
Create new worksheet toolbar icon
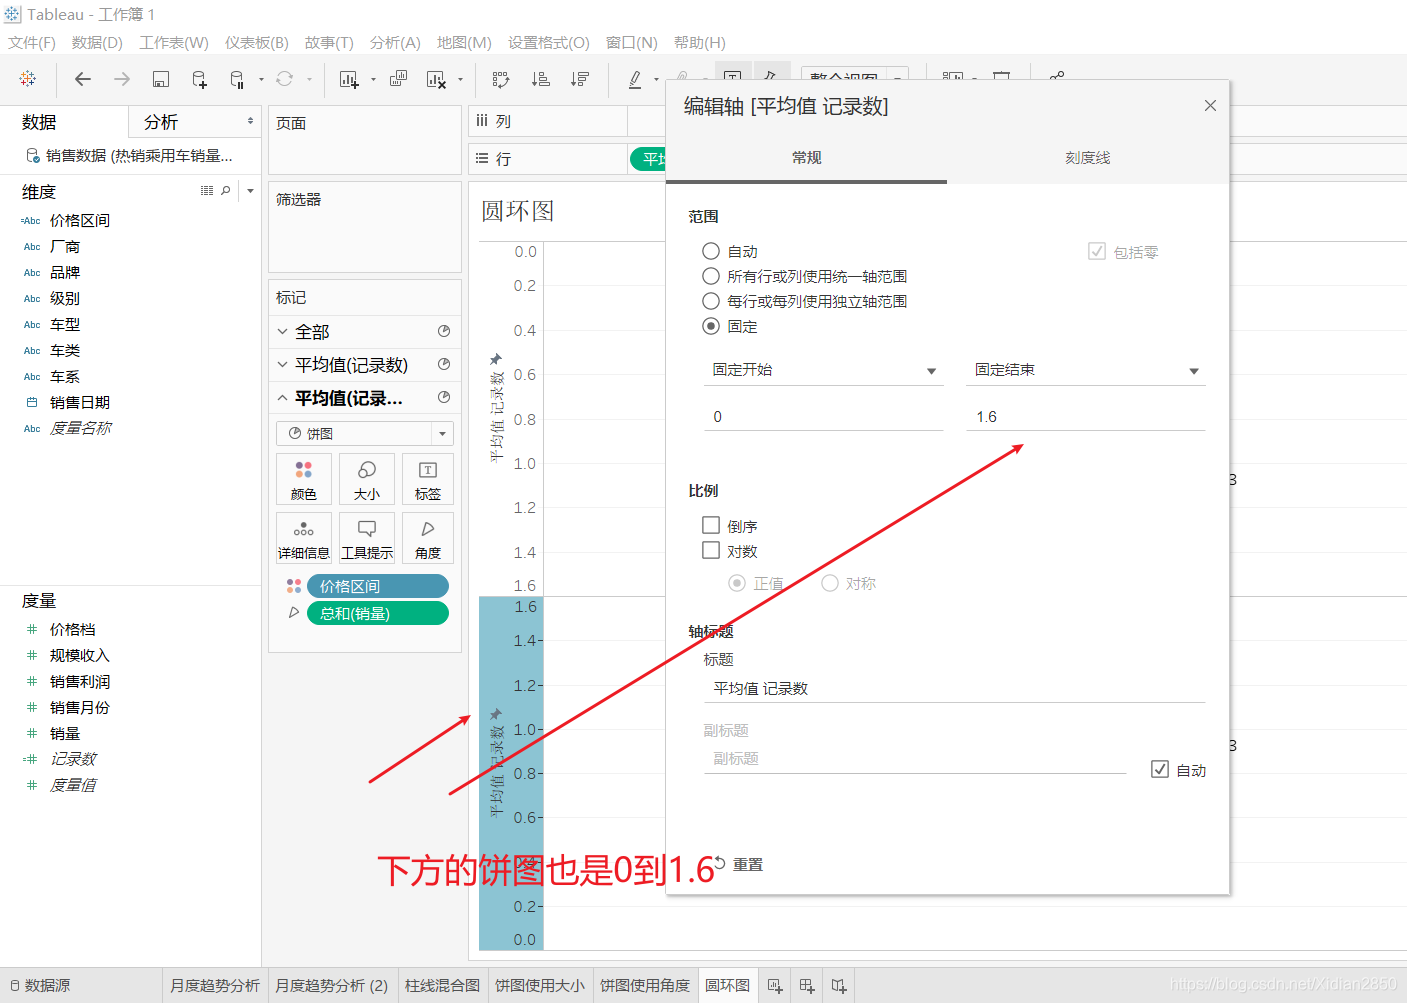(x=349, y=79)
